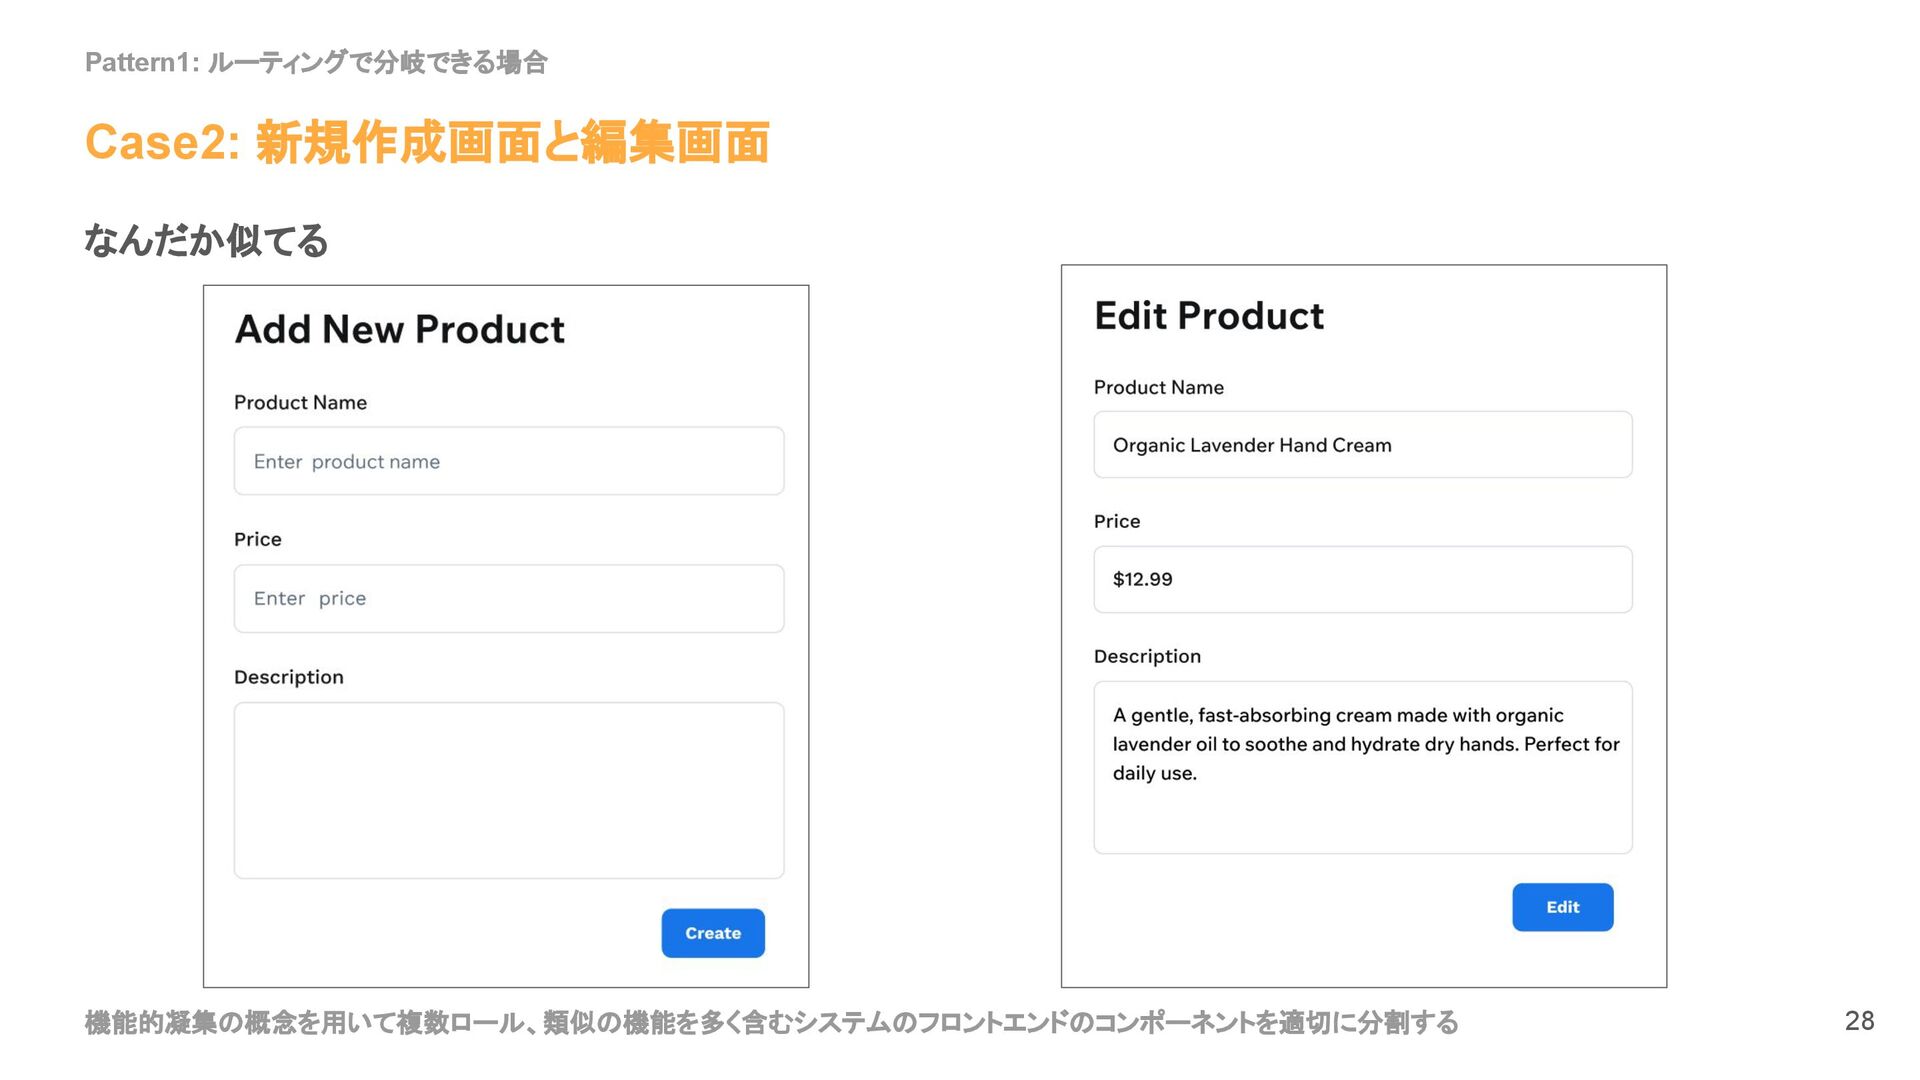This screenshot has width=1920, height=1080.
Task: Click the blue Create button
Action: coord(712,932)
